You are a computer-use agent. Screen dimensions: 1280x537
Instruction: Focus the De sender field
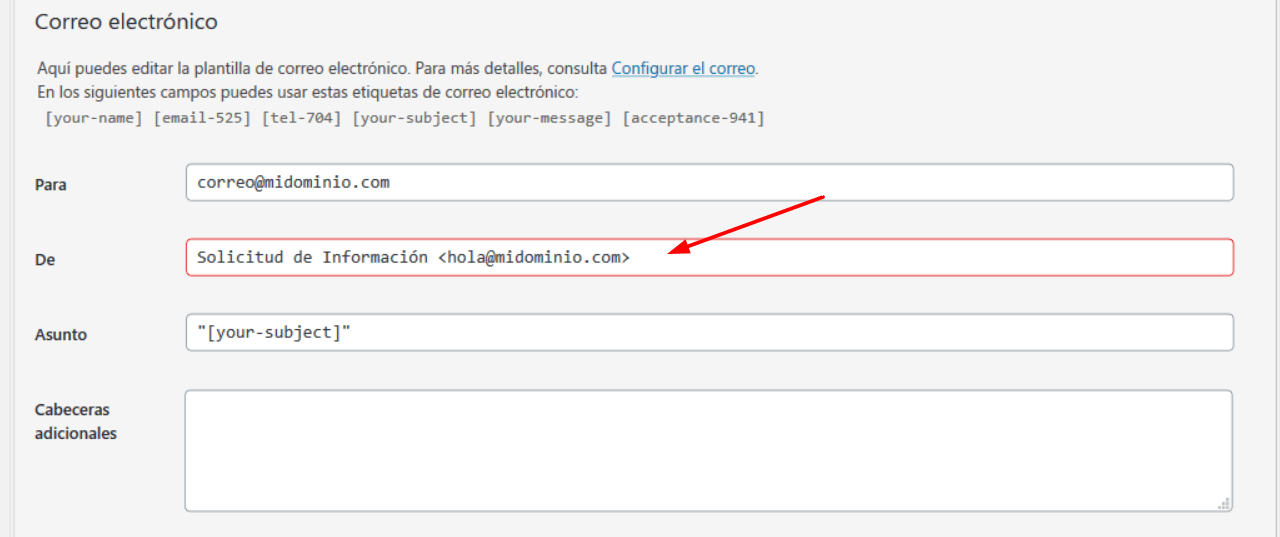[x=709, y=257]
